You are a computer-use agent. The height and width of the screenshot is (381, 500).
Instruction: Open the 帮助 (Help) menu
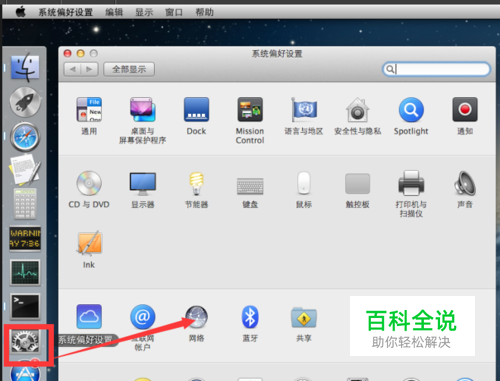(204, 13)
